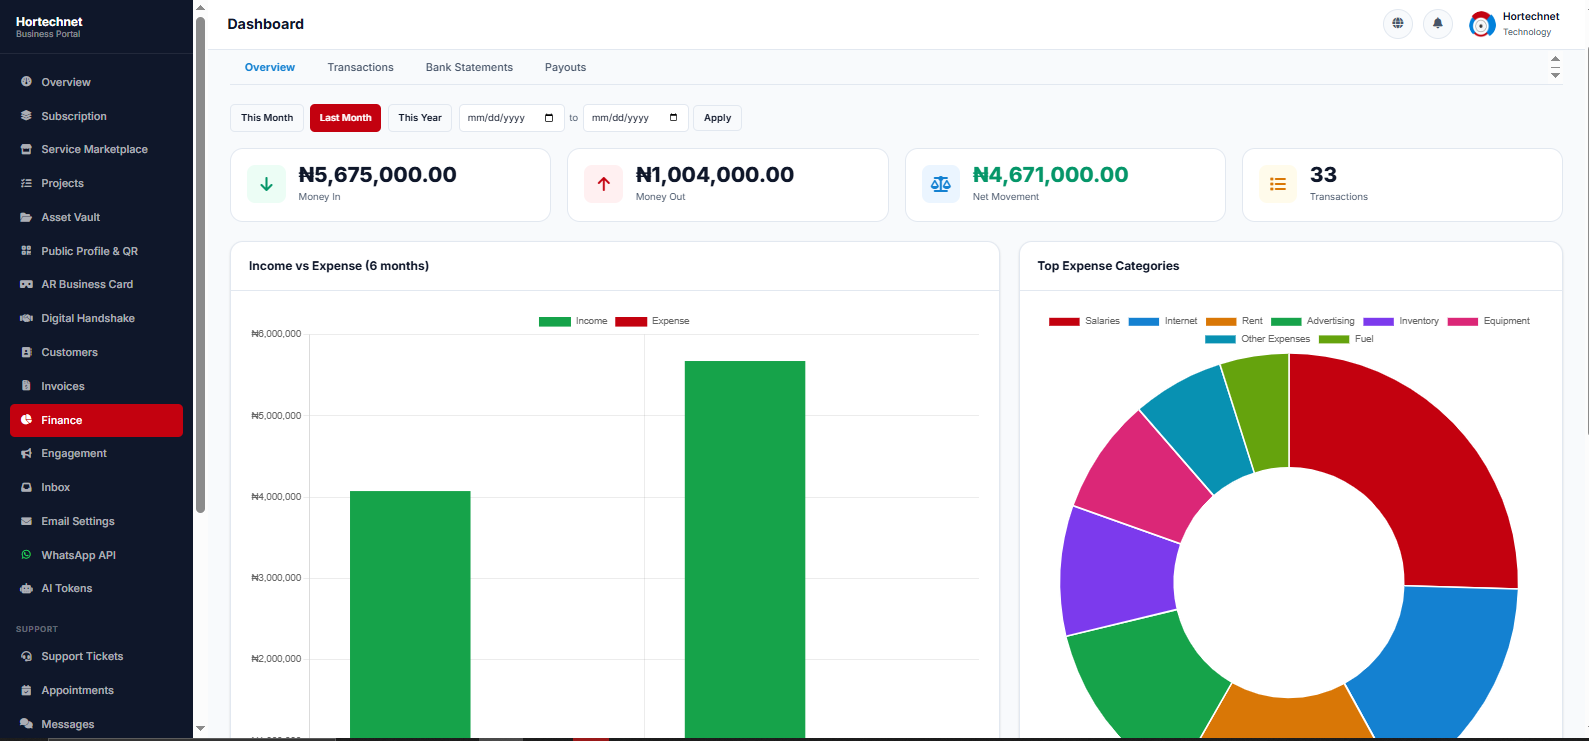This screenshot has width=1589, height=741.
Task: Click the Net Movement scales icon
Action: click(x=941, y=184)
